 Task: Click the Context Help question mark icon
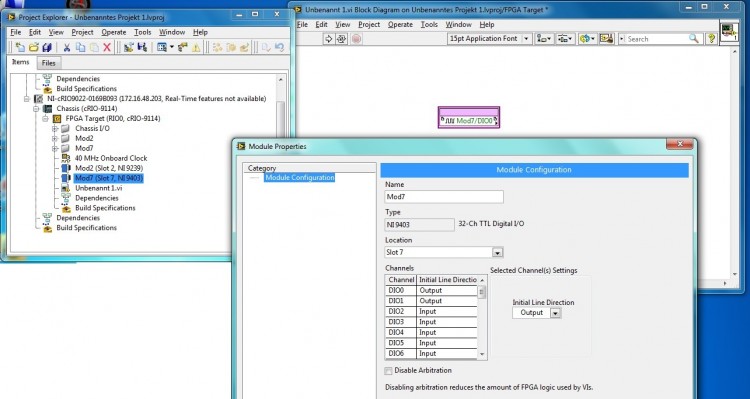(x=711, y=39)
